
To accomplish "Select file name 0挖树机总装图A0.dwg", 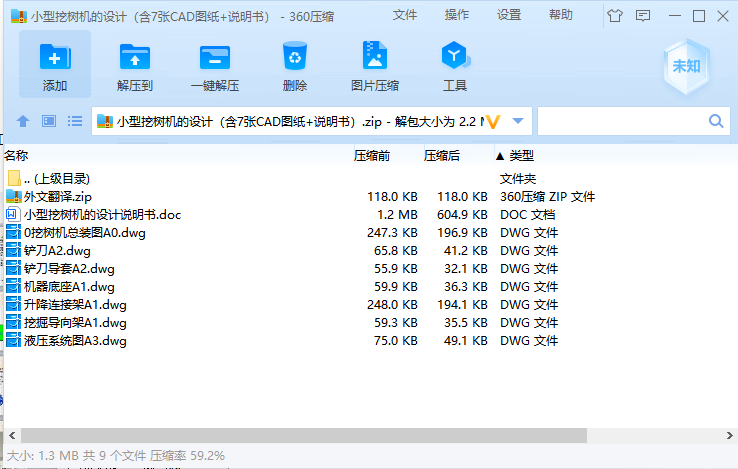I will 85,232.
